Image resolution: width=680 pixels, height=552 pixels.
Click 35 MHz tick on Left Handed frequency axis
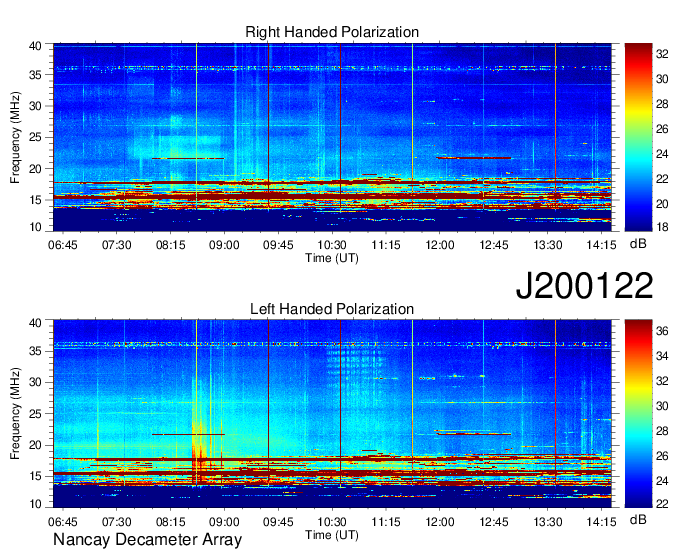click(x=35, y=351)
